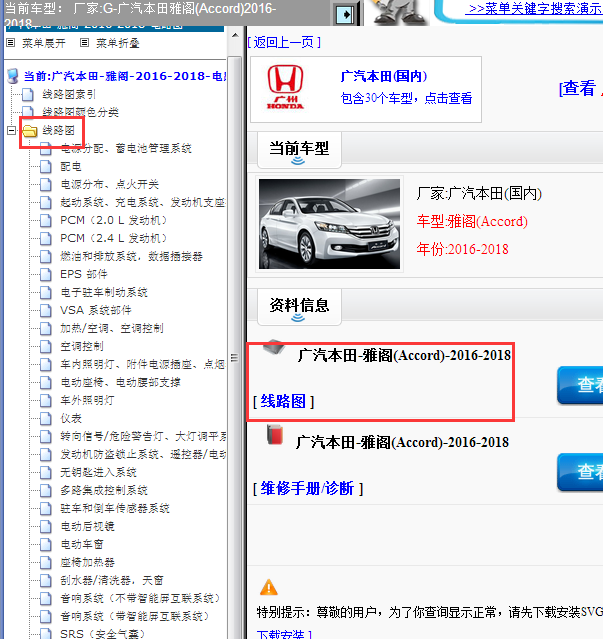Click the red book icon for 维修手册
603x639 pixels.
coord(274,436)
